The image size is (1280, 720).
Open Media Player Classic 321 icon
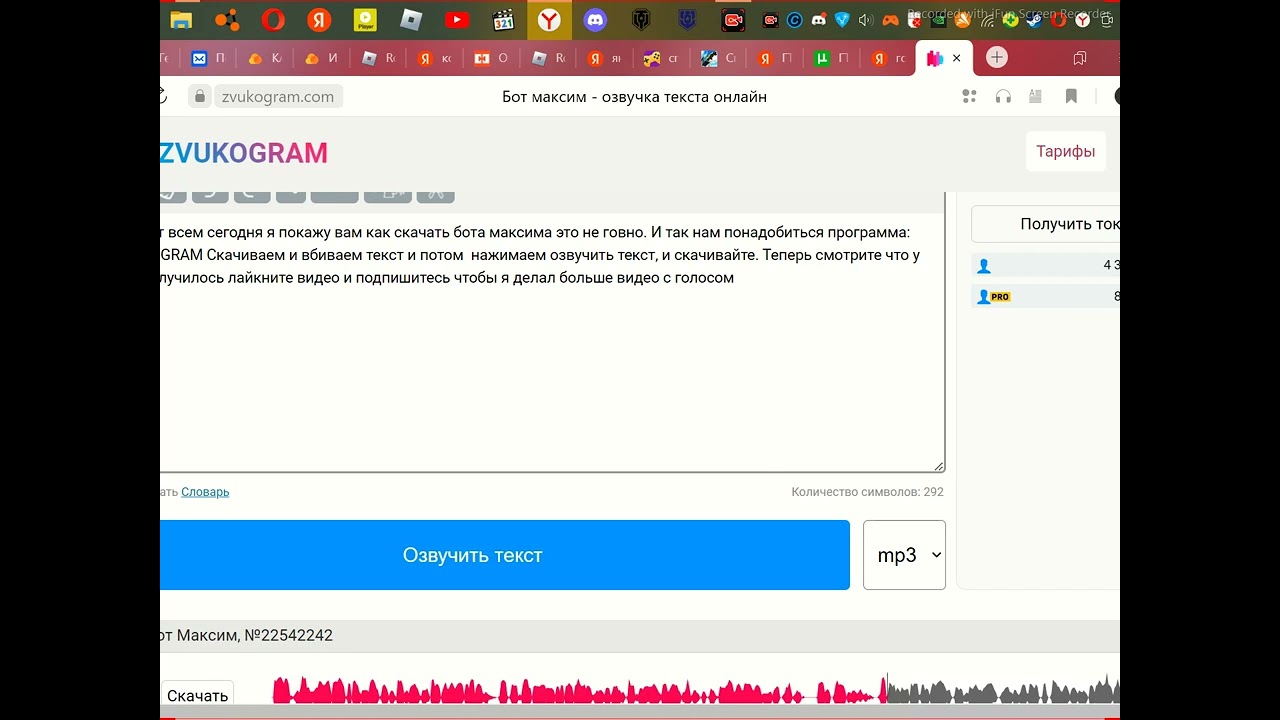[503, 19]
